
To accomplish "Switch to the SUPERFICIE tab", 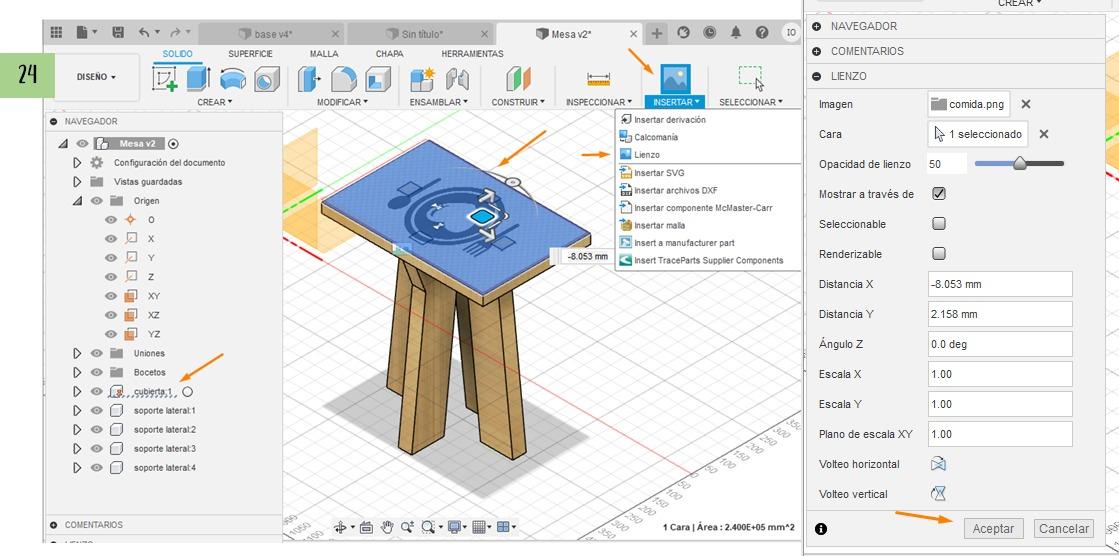I will [x=250, y=54].
